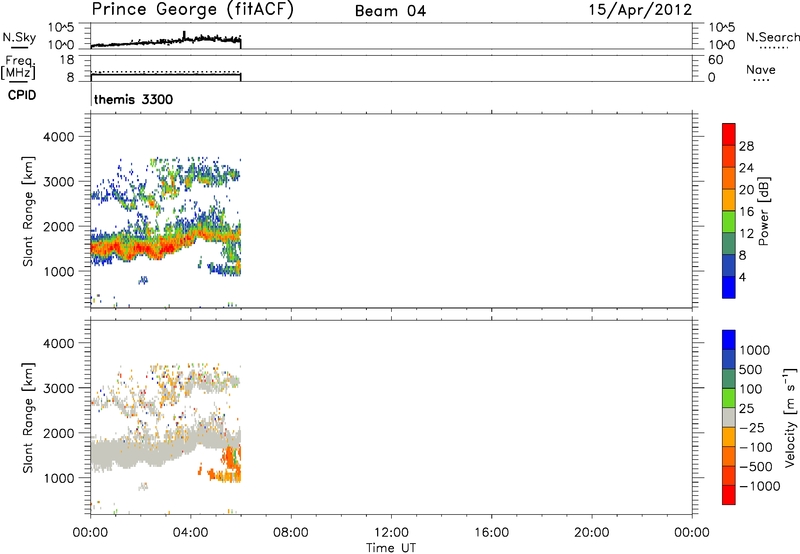
Task: Click the "12:00" time axis tick label
Action: click(x=391, y=533)
